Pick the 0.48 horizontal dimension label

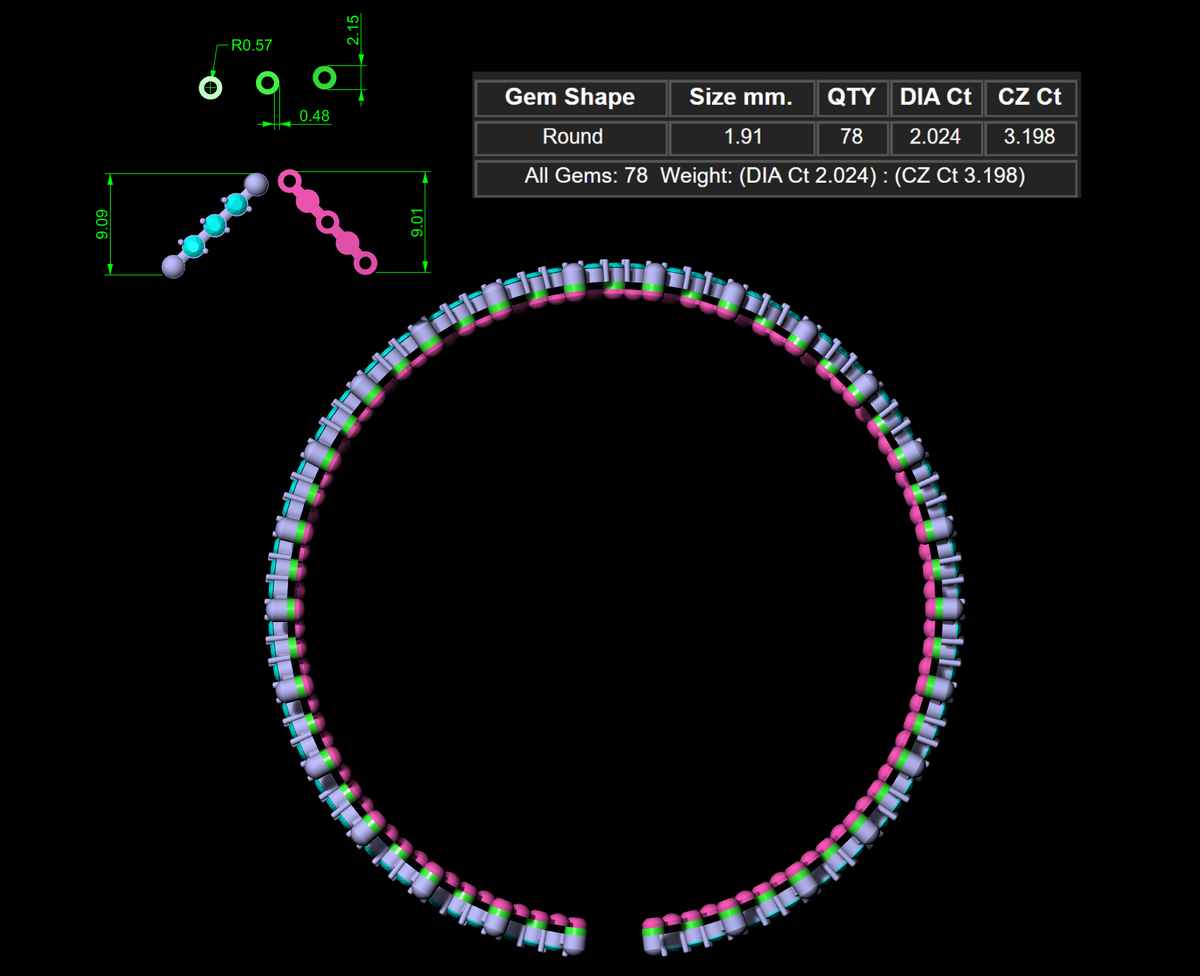[315, 116]
